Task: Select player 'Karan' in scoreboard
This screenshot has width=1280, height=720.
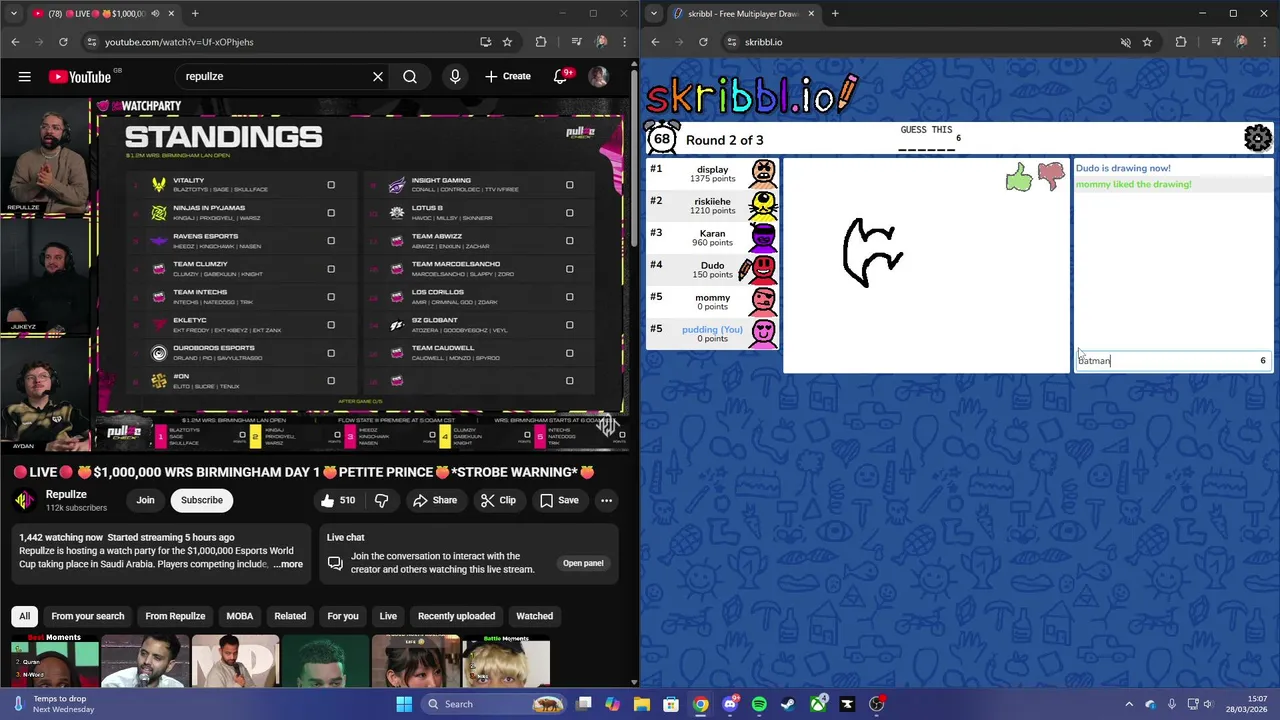Action: pyautogui.click(x=713, y=237)
